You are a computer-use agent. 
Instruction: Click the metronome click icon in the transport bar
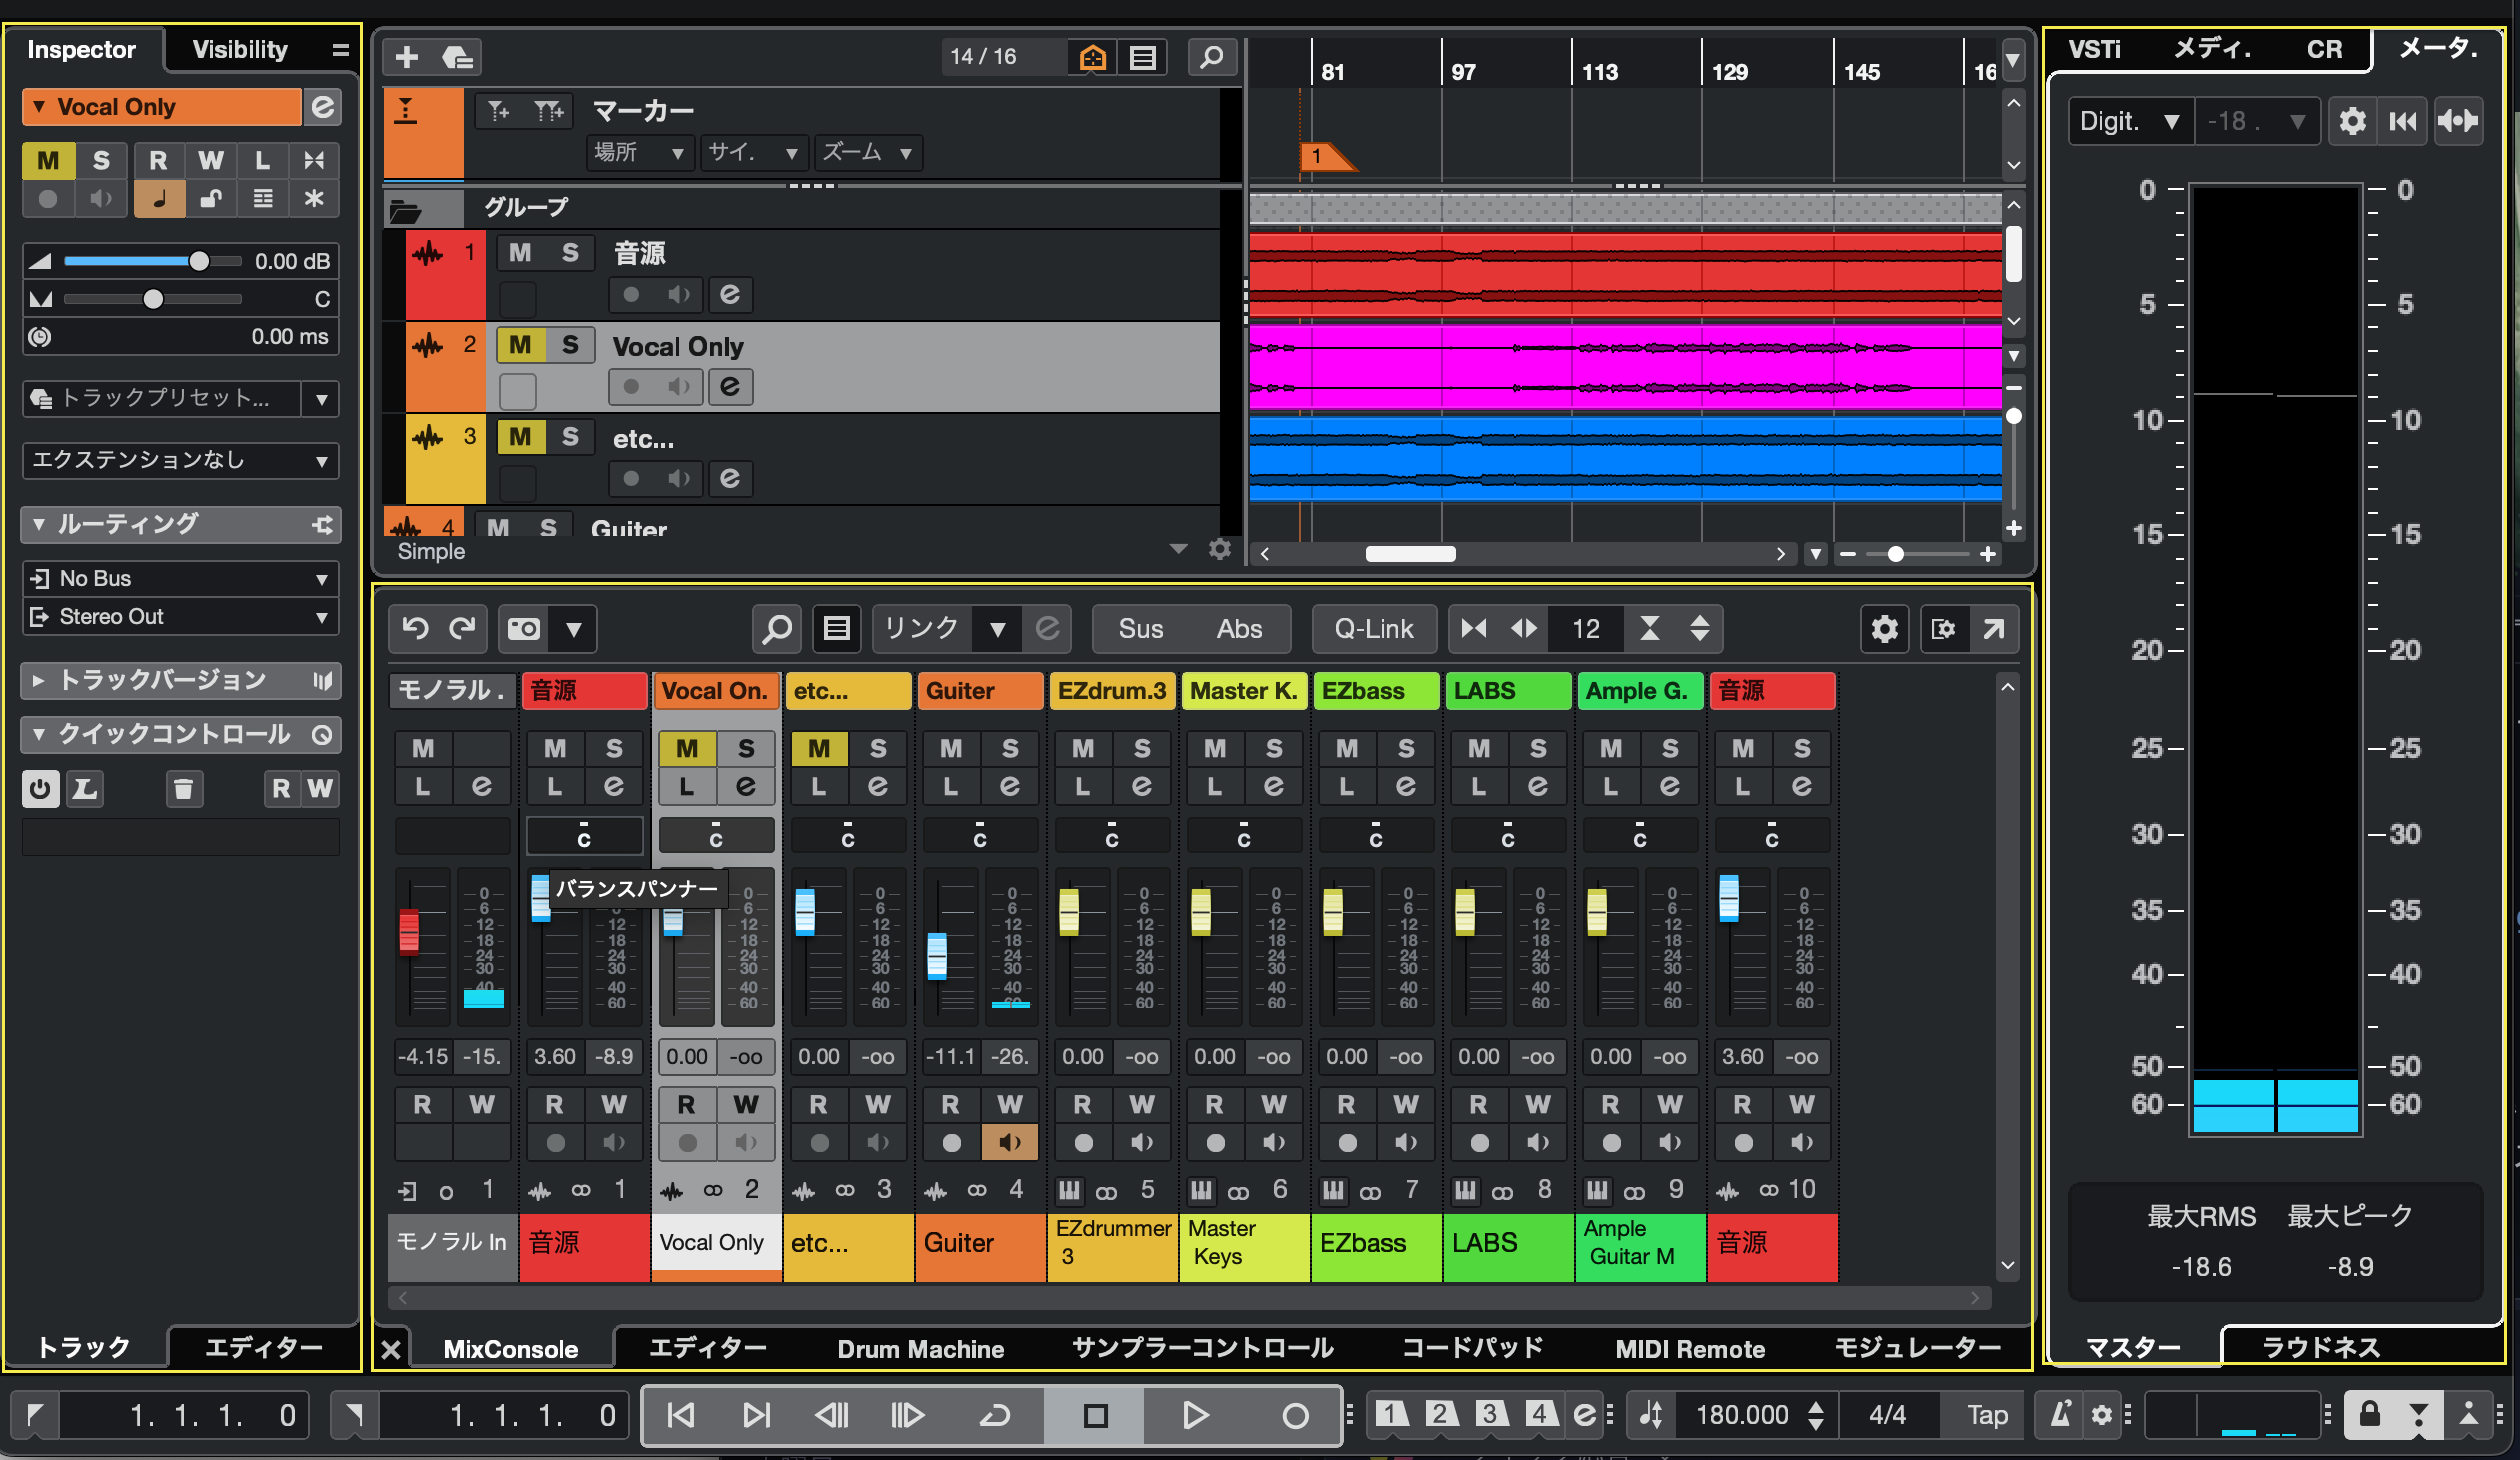click(2060, 1415)
